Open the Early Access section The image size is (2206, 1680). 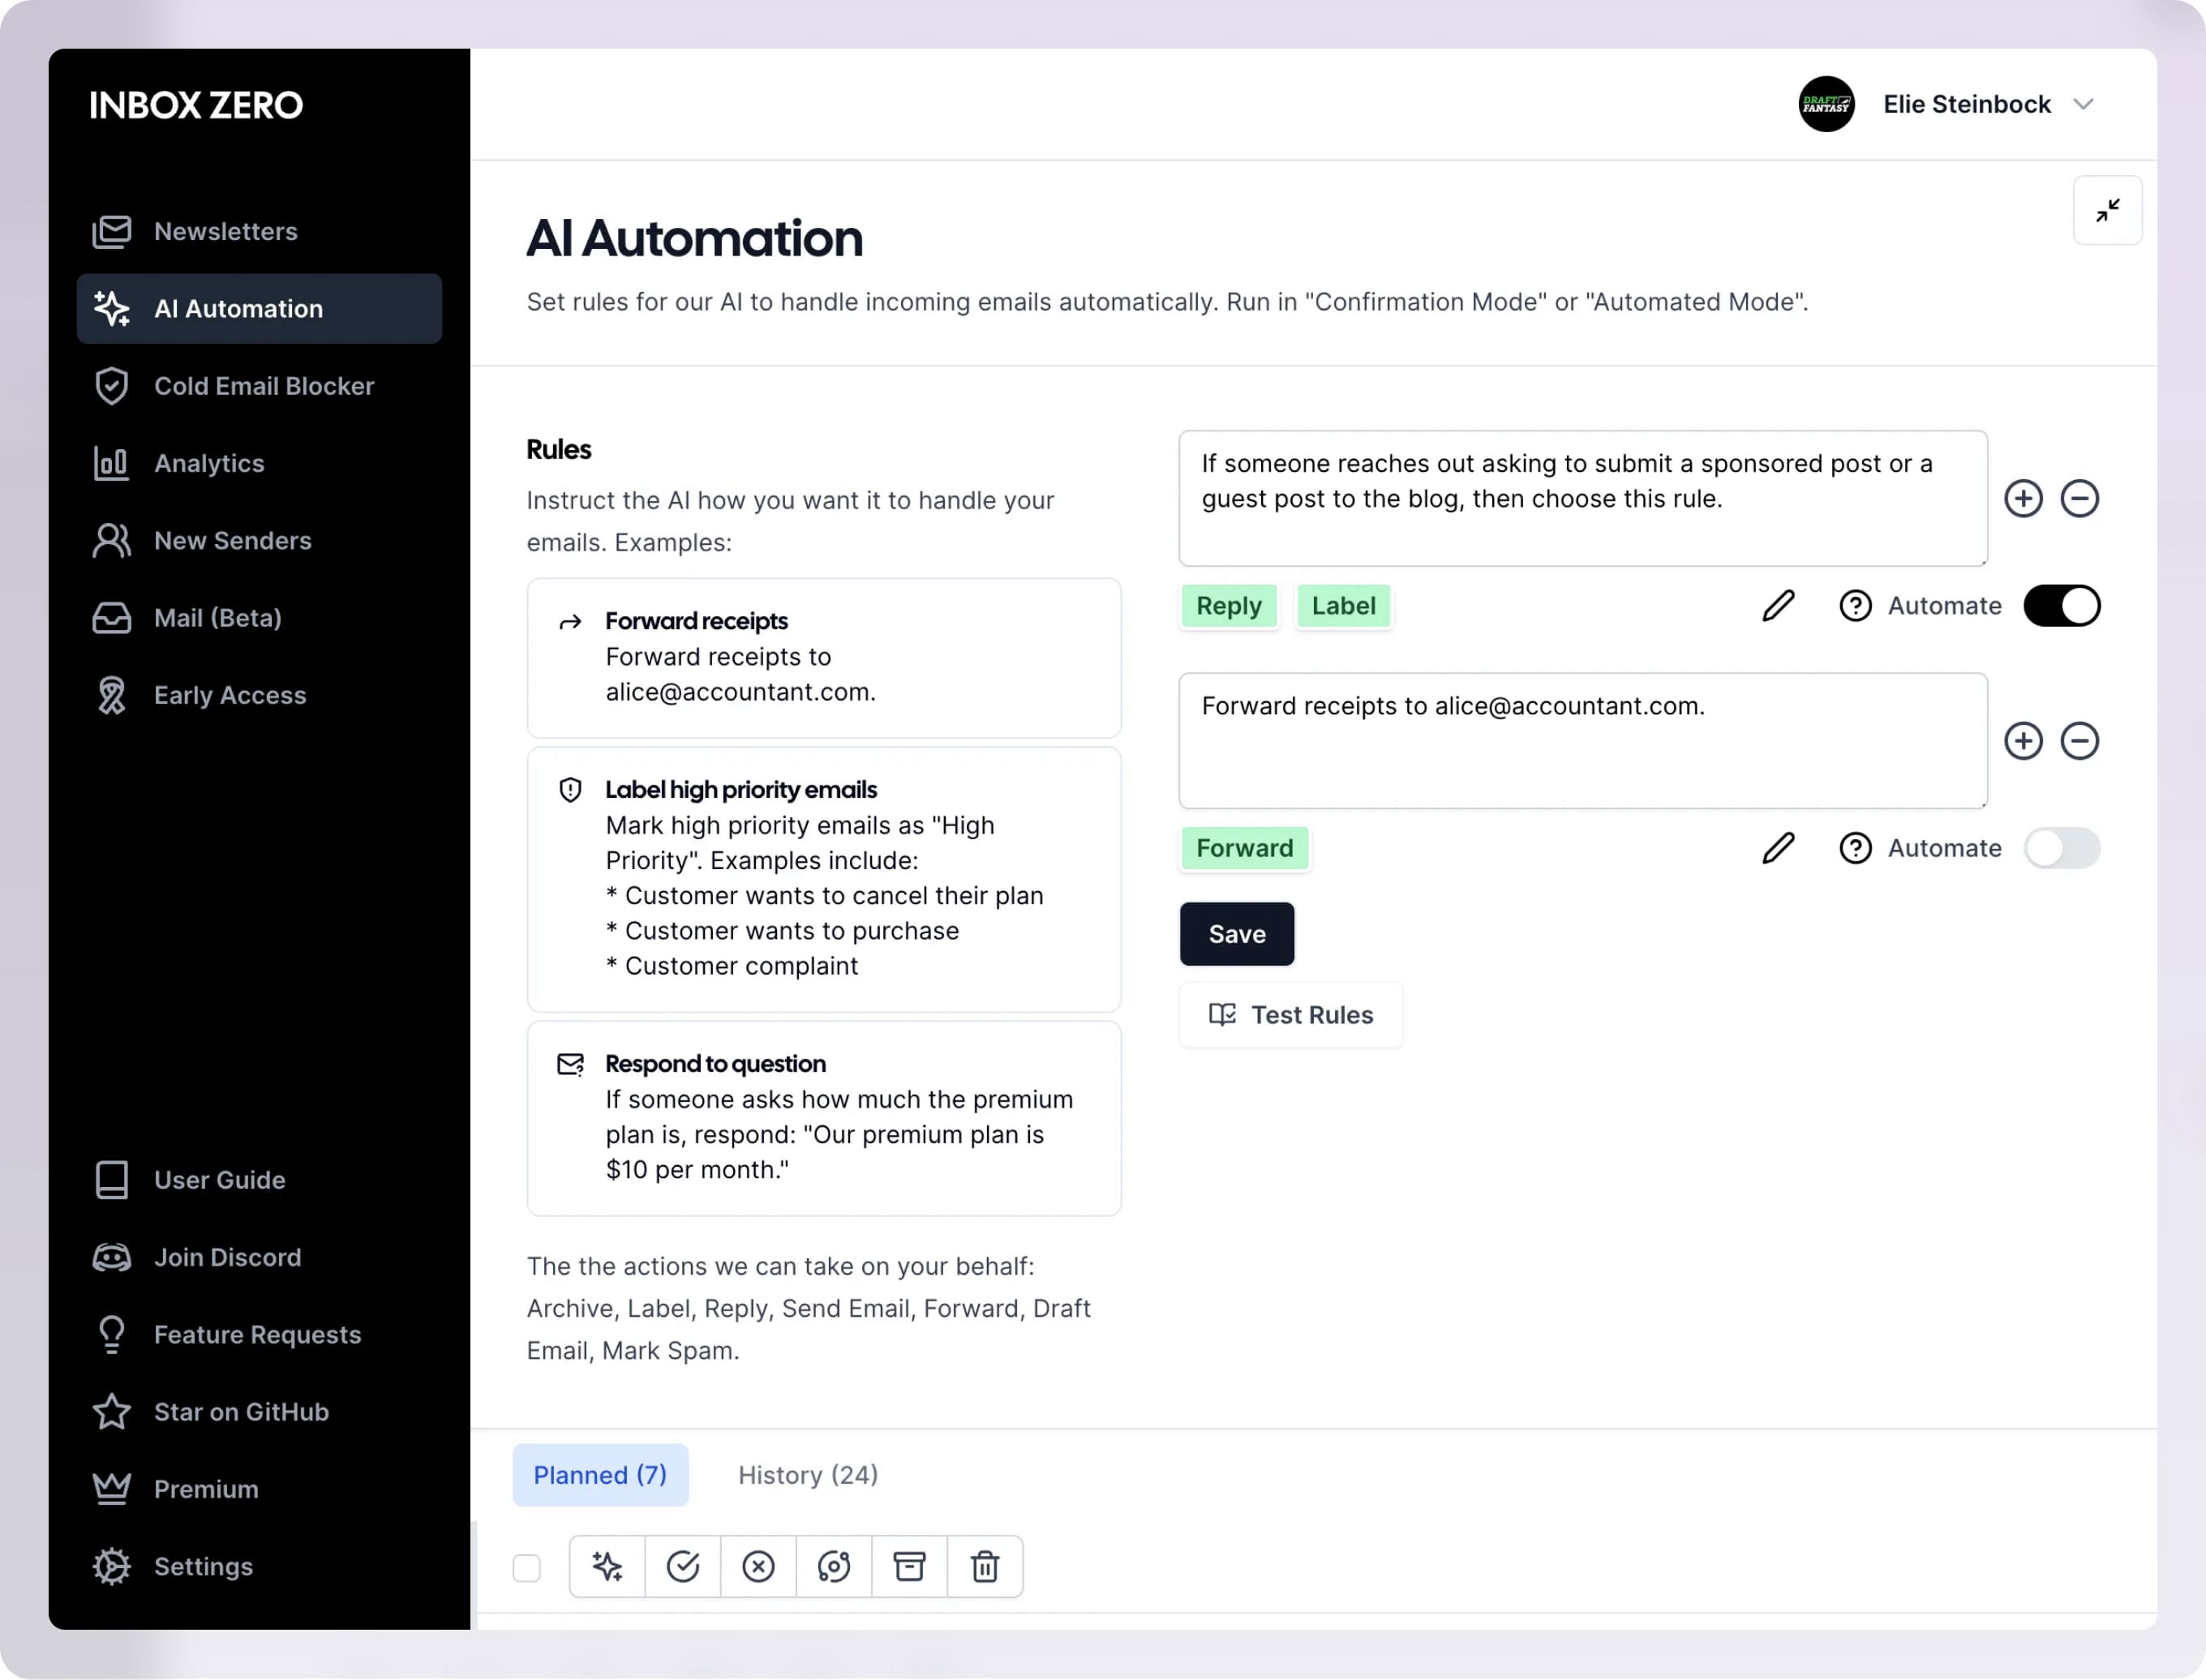(230, 695)
